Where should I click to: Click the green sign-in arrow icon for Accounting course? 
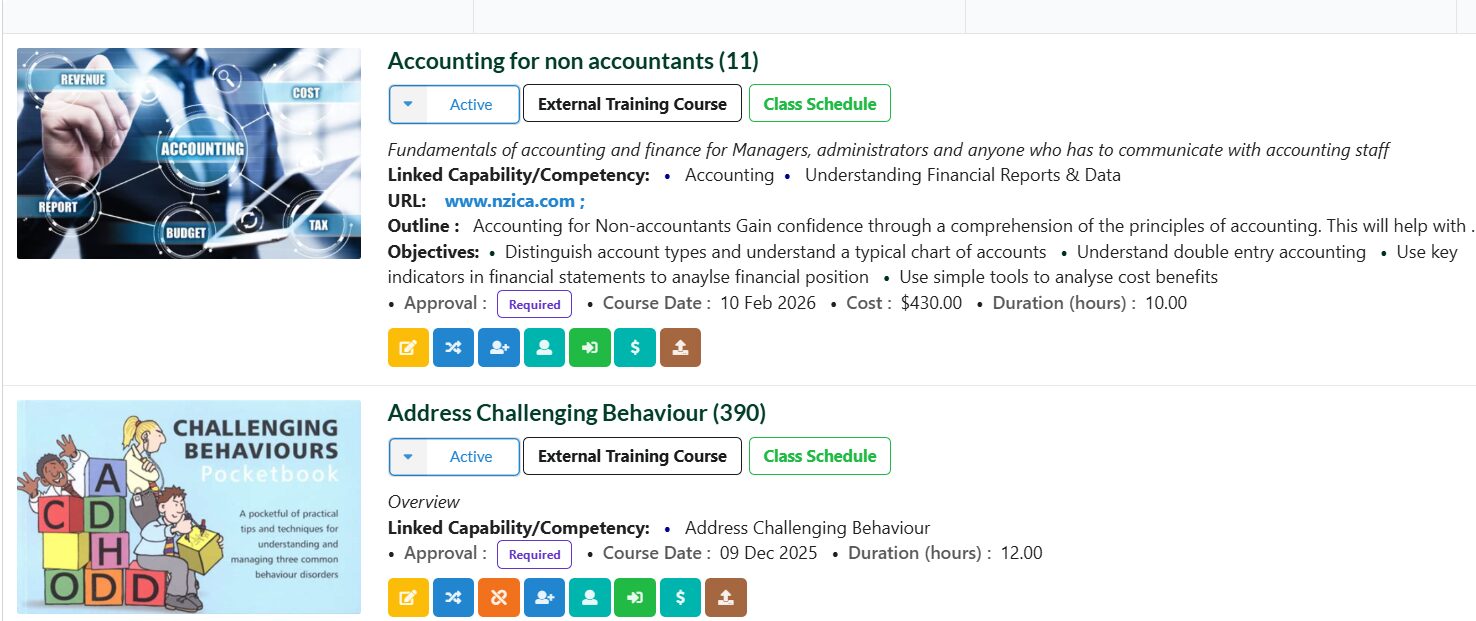(589, 348)
